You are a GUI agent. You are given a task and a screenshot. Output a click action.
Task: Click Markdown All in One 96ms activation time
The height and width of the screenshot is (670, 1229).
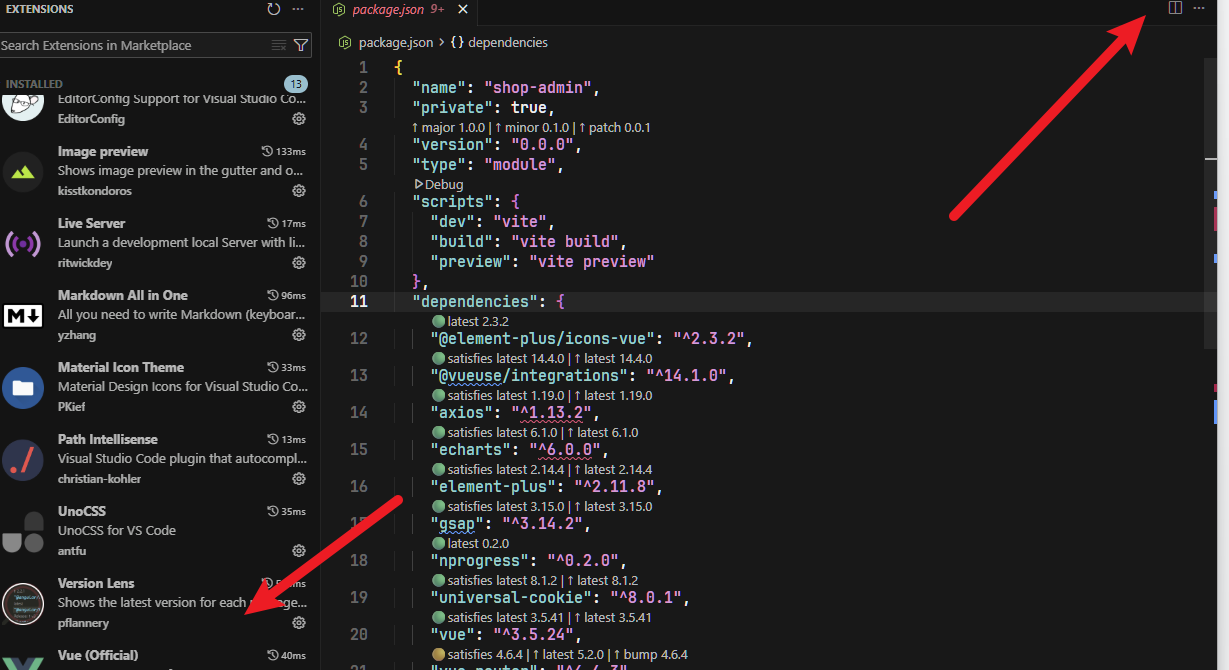click(x=286, y=295)
